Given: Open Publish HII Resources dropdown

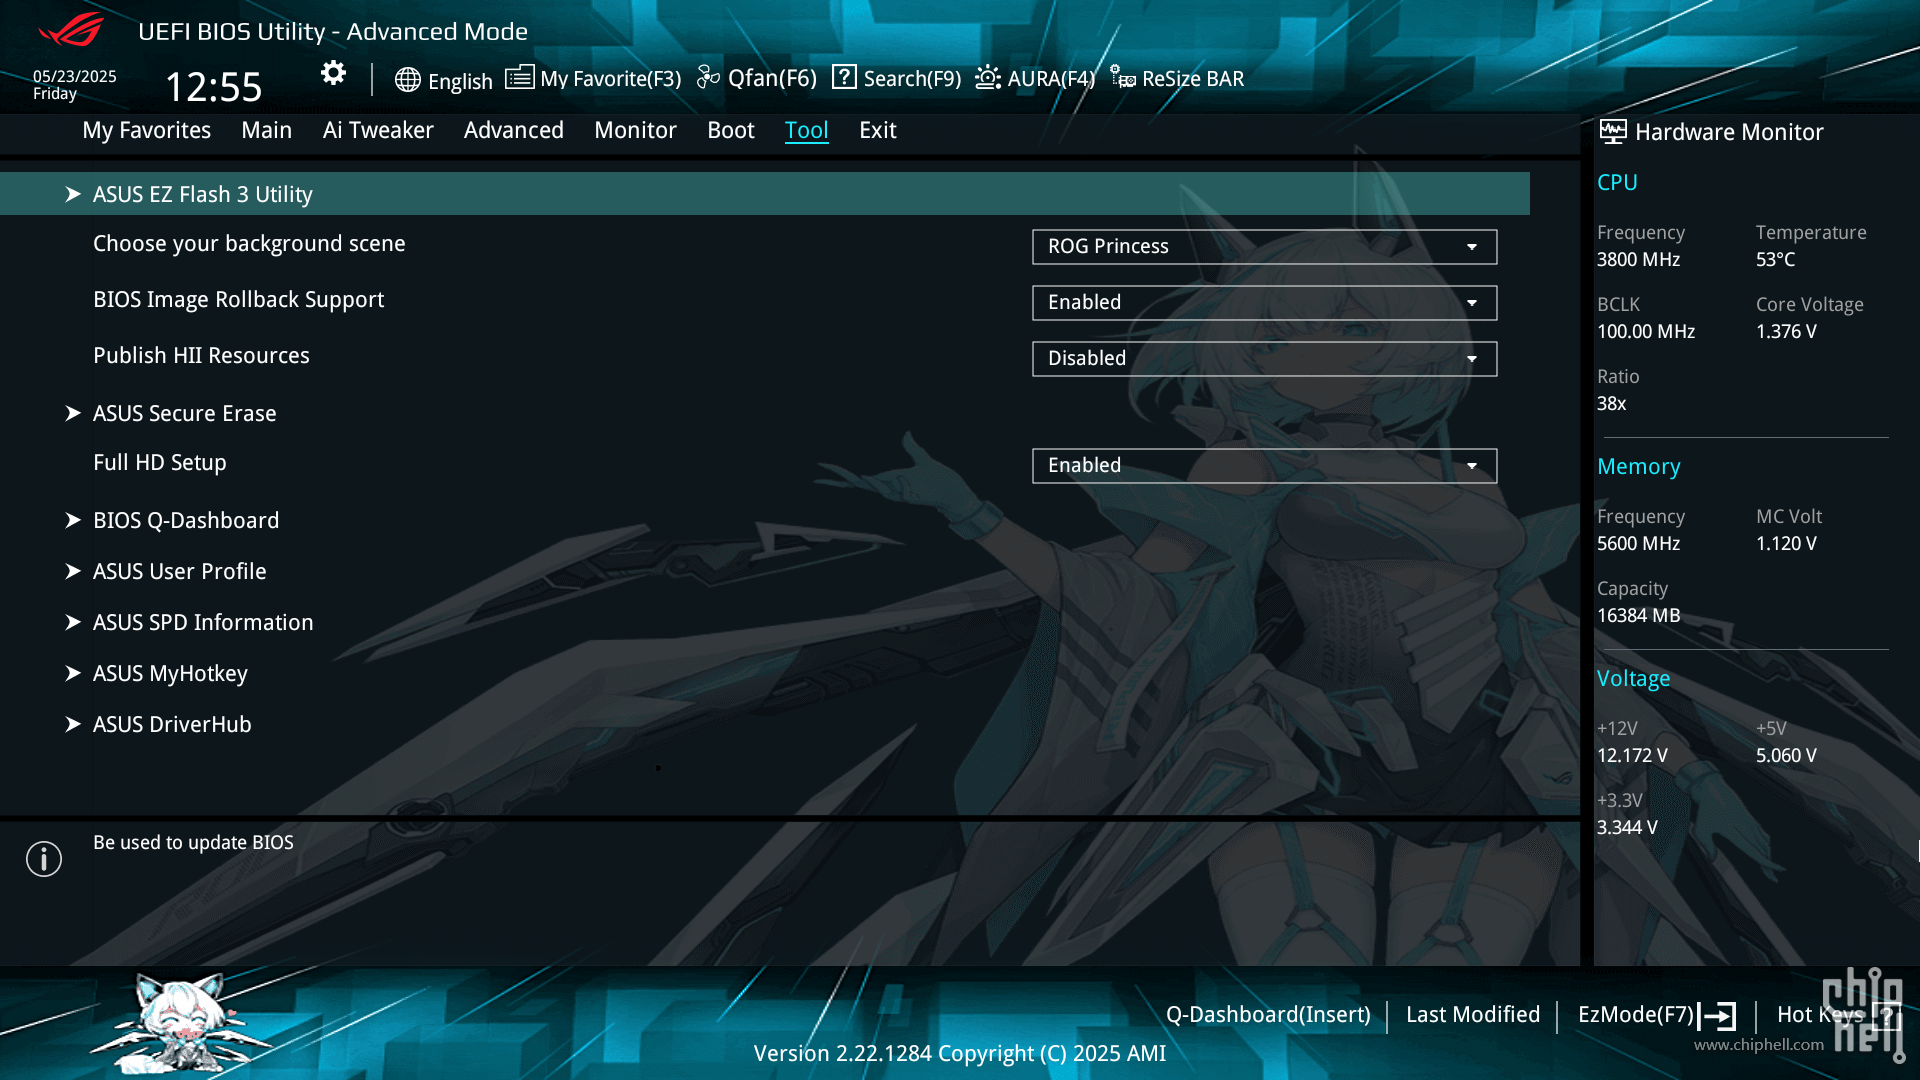Looking at the screenshot, I should pos(1264,359).
